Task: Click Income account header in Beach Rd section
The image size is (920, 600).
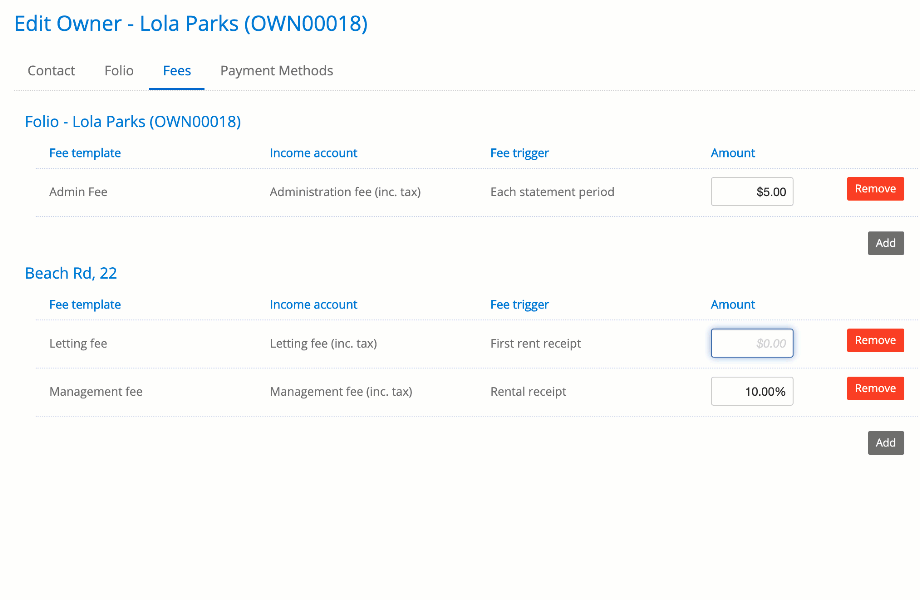Action: (313, 305)
